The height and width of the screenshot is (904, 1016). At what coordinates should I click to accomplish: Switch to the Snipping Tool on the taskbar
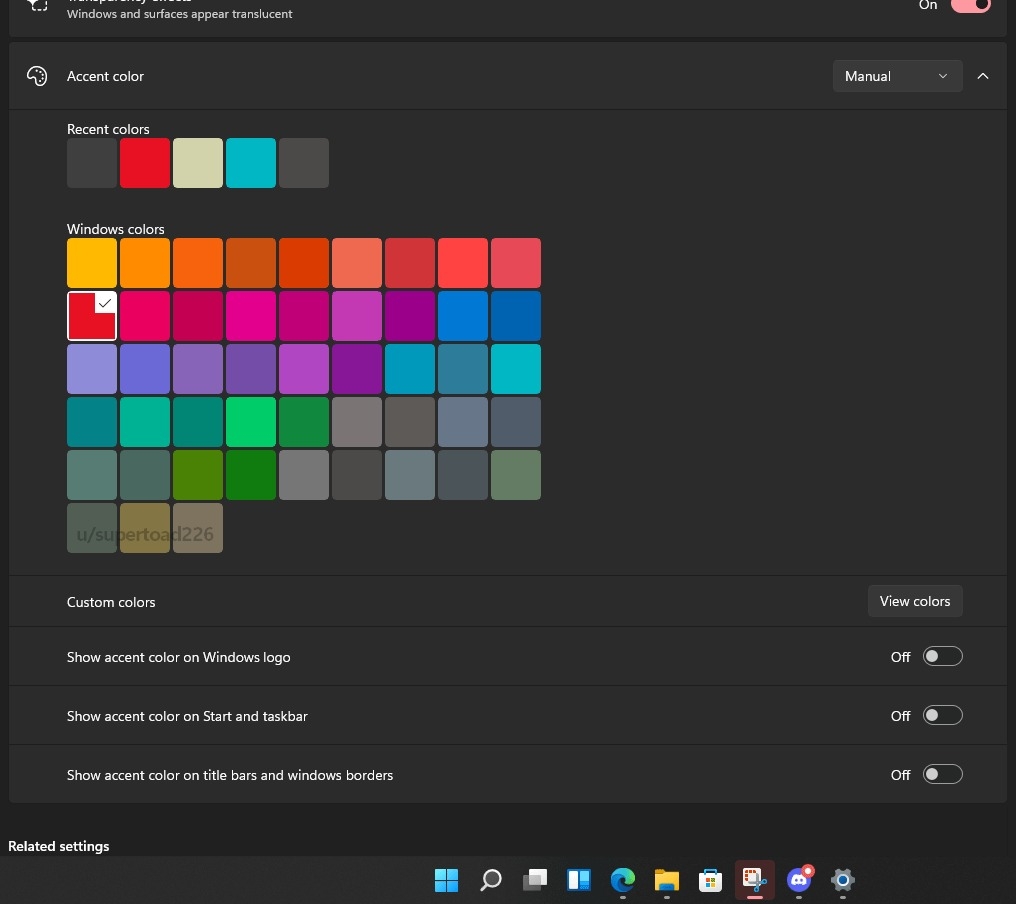(x=754, y=880)
